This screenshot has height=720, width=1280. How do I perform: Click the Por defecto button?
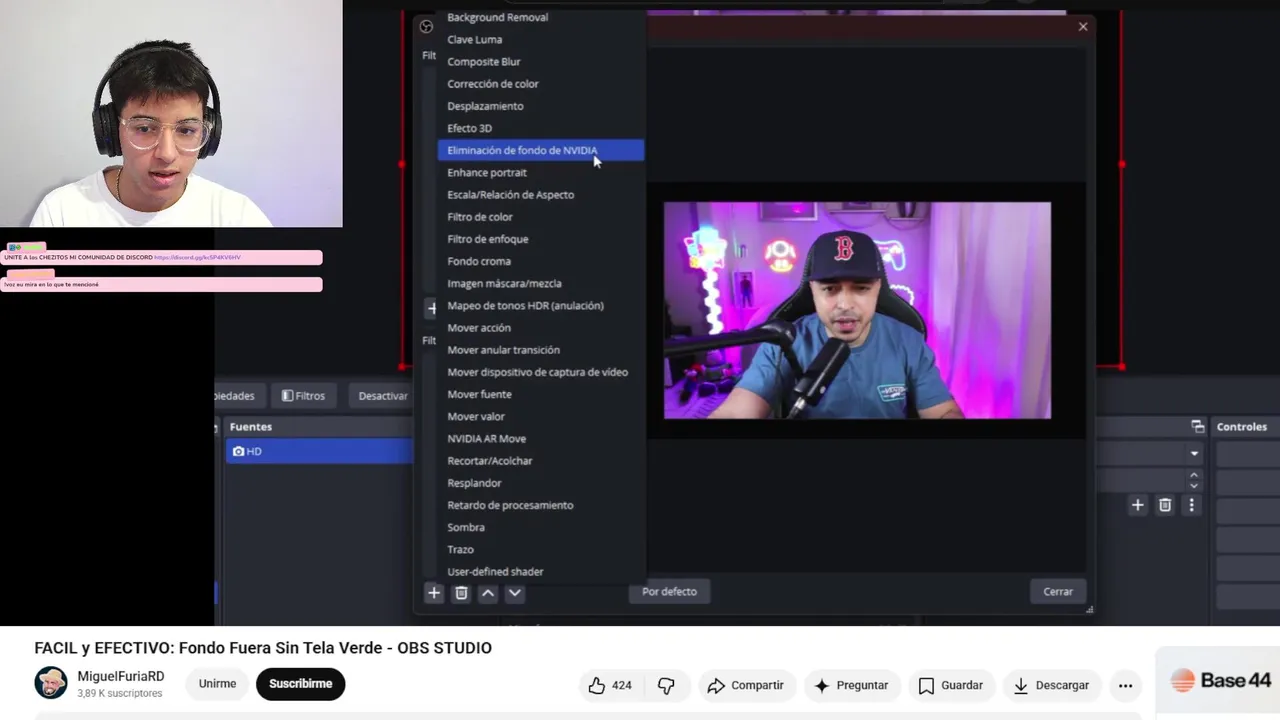click(x=669, y=591)
